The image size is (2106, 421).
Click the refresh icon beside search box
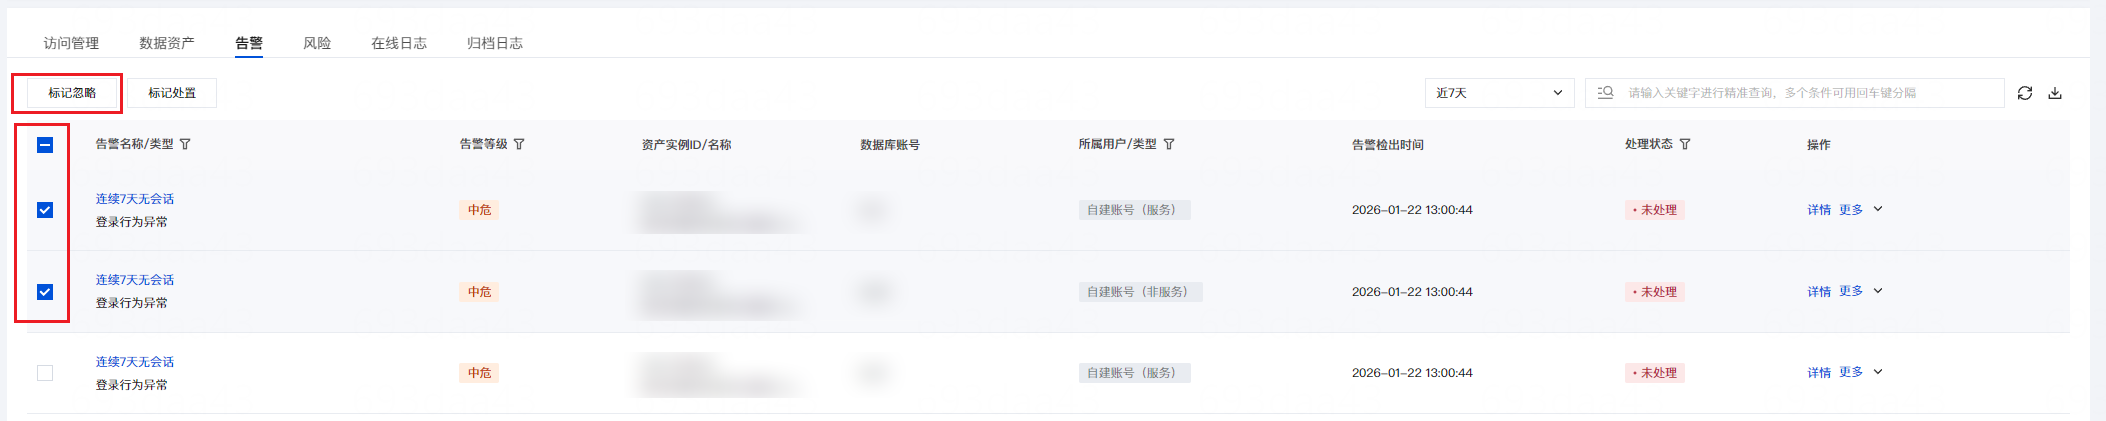coord(2025,93)
